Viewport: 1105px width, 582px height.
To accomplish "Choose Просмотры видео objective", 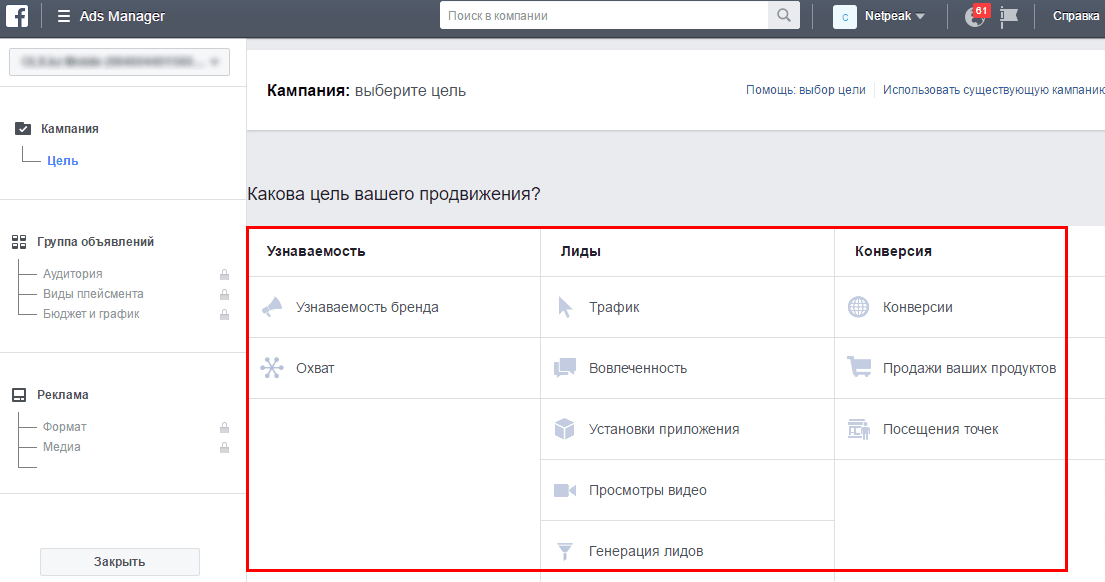I will tap(647, 490).
